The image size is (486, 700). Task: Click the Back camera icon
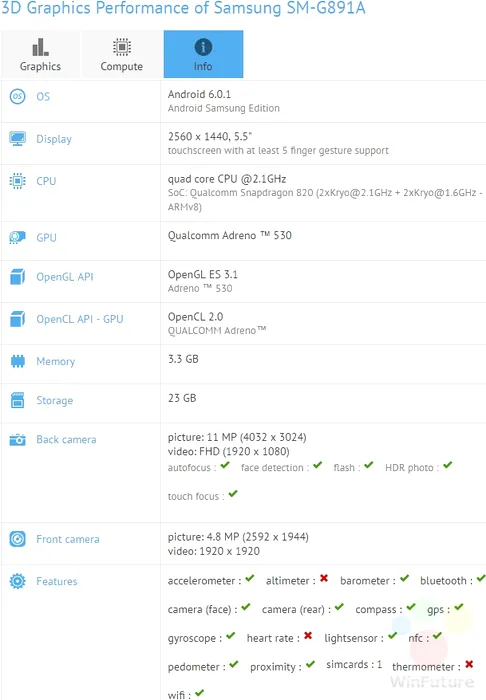(17, 440)
